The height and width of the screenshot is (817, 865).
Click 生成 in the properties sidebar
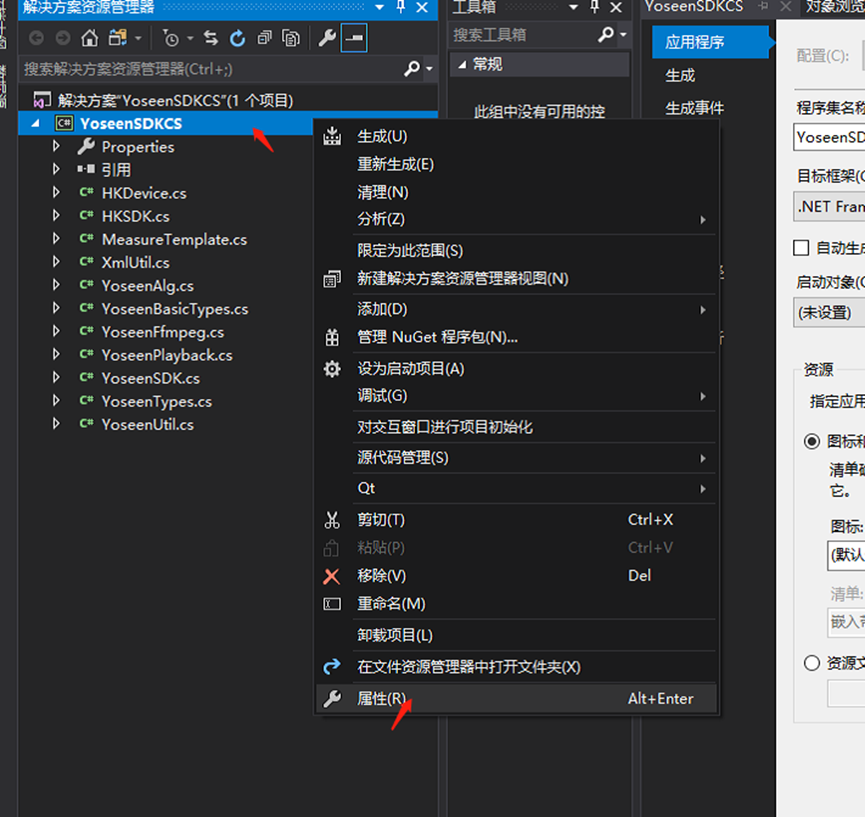point(680,76)
